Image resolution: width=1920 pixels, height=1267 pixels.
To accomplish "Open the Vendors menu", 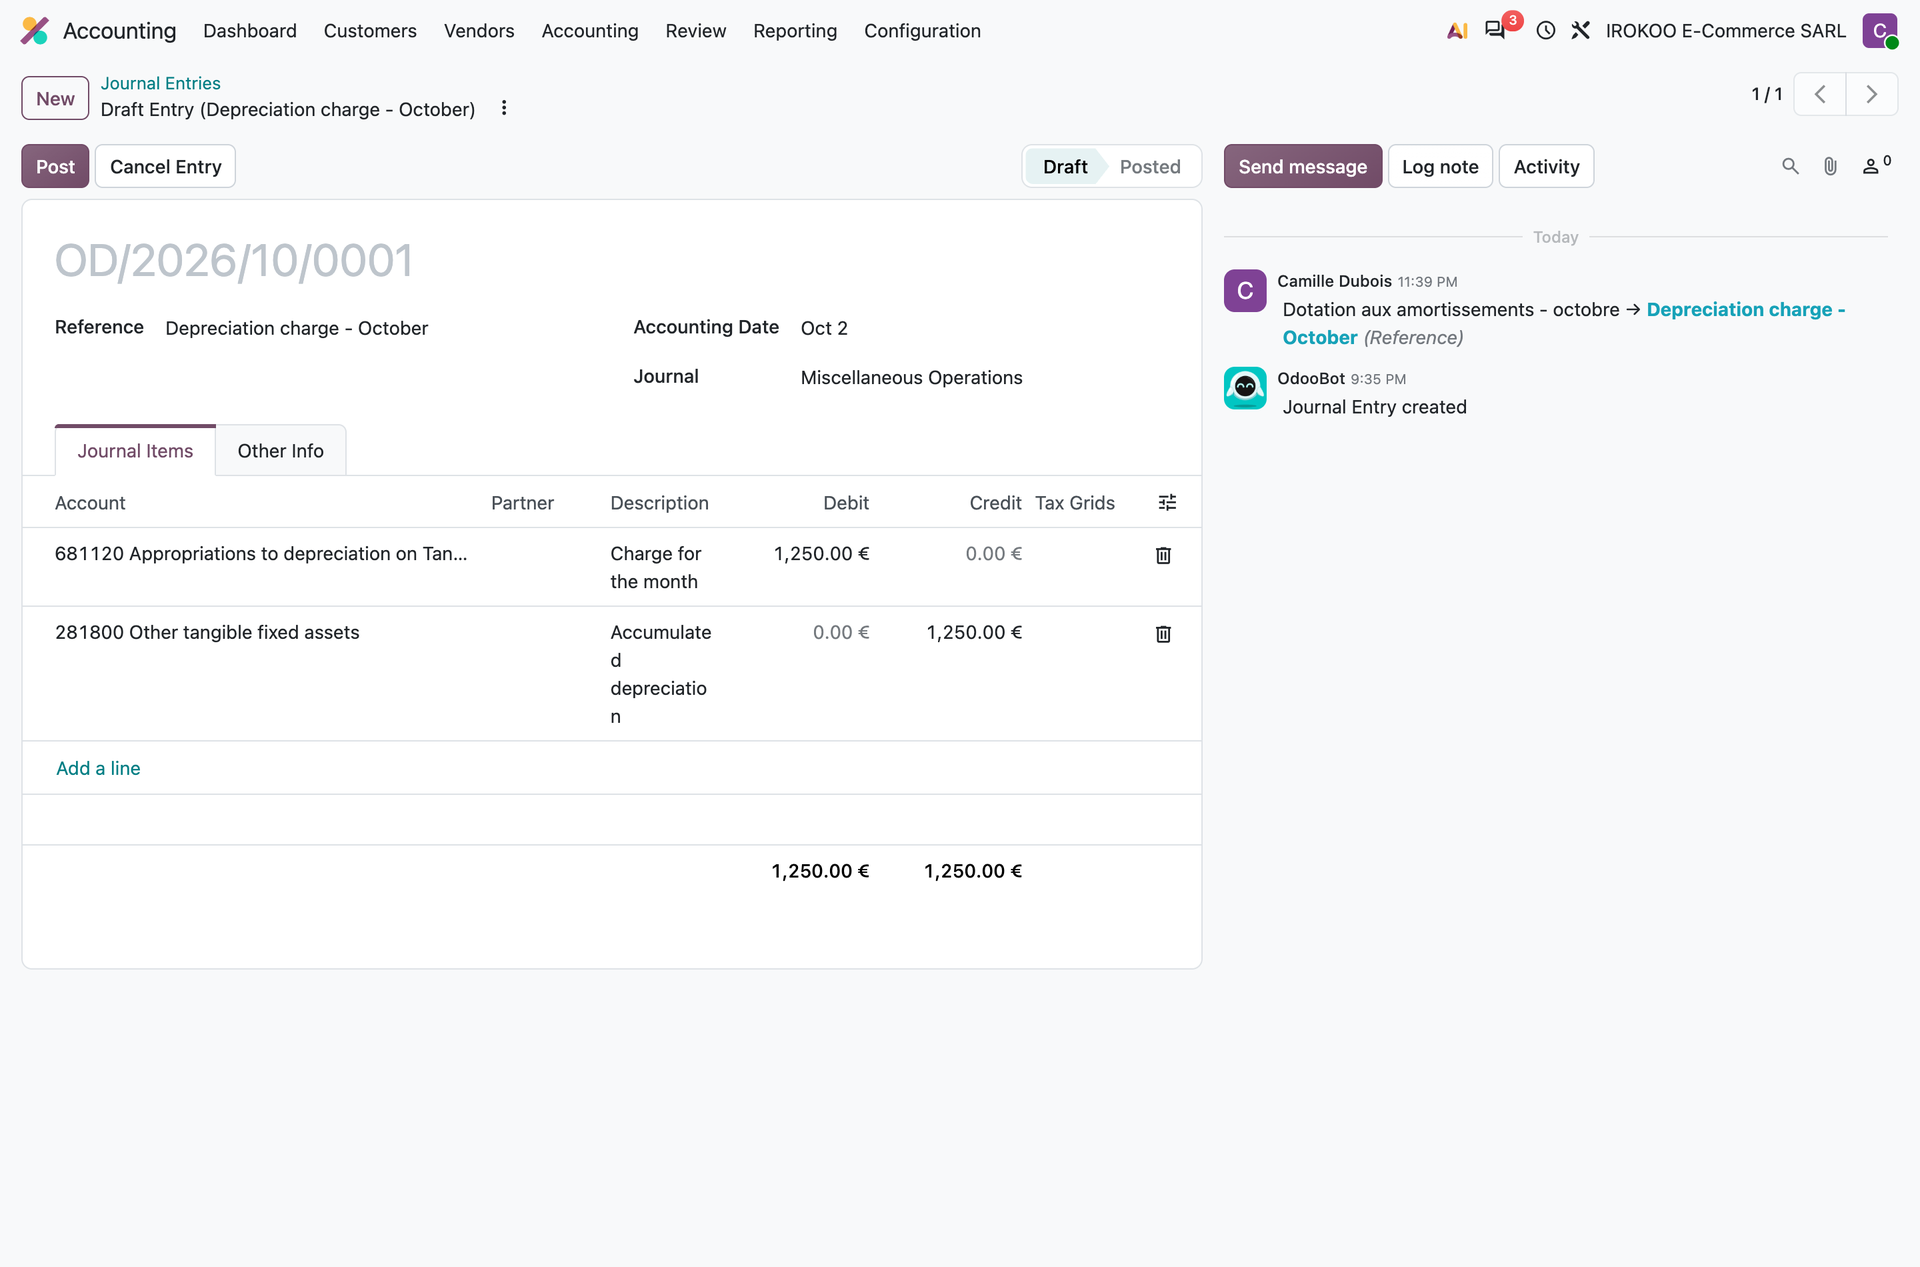I will click(479, 31).
